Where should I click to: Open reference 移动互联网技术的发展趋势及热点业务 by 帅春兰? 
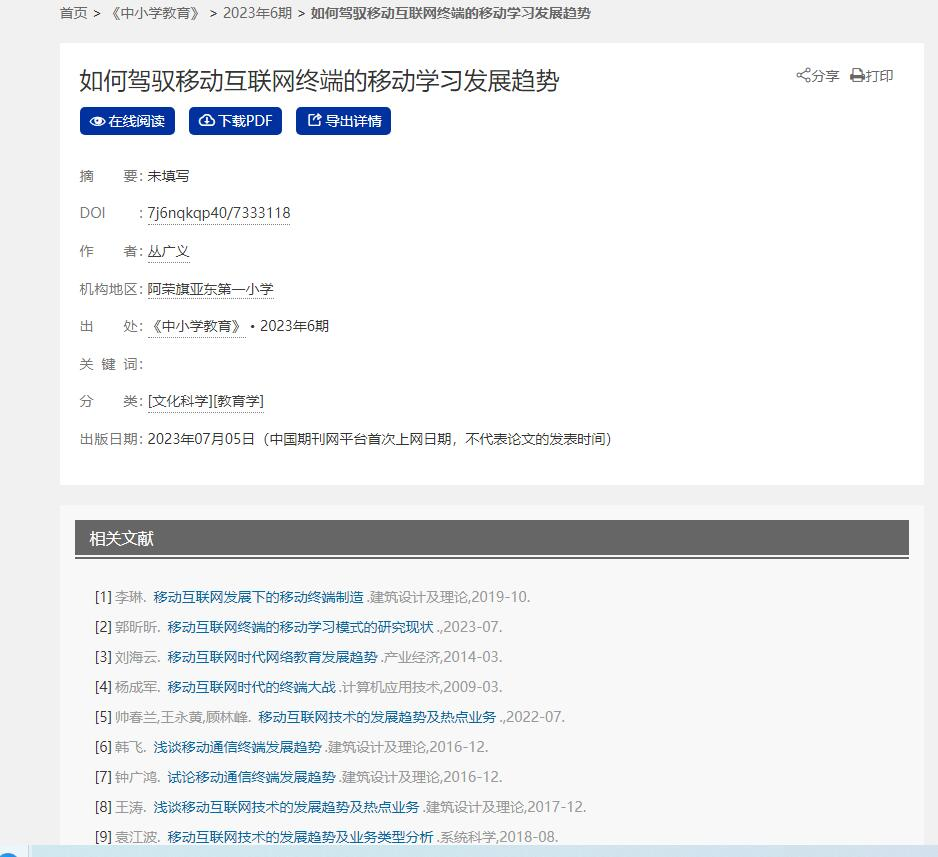[377, 716]
